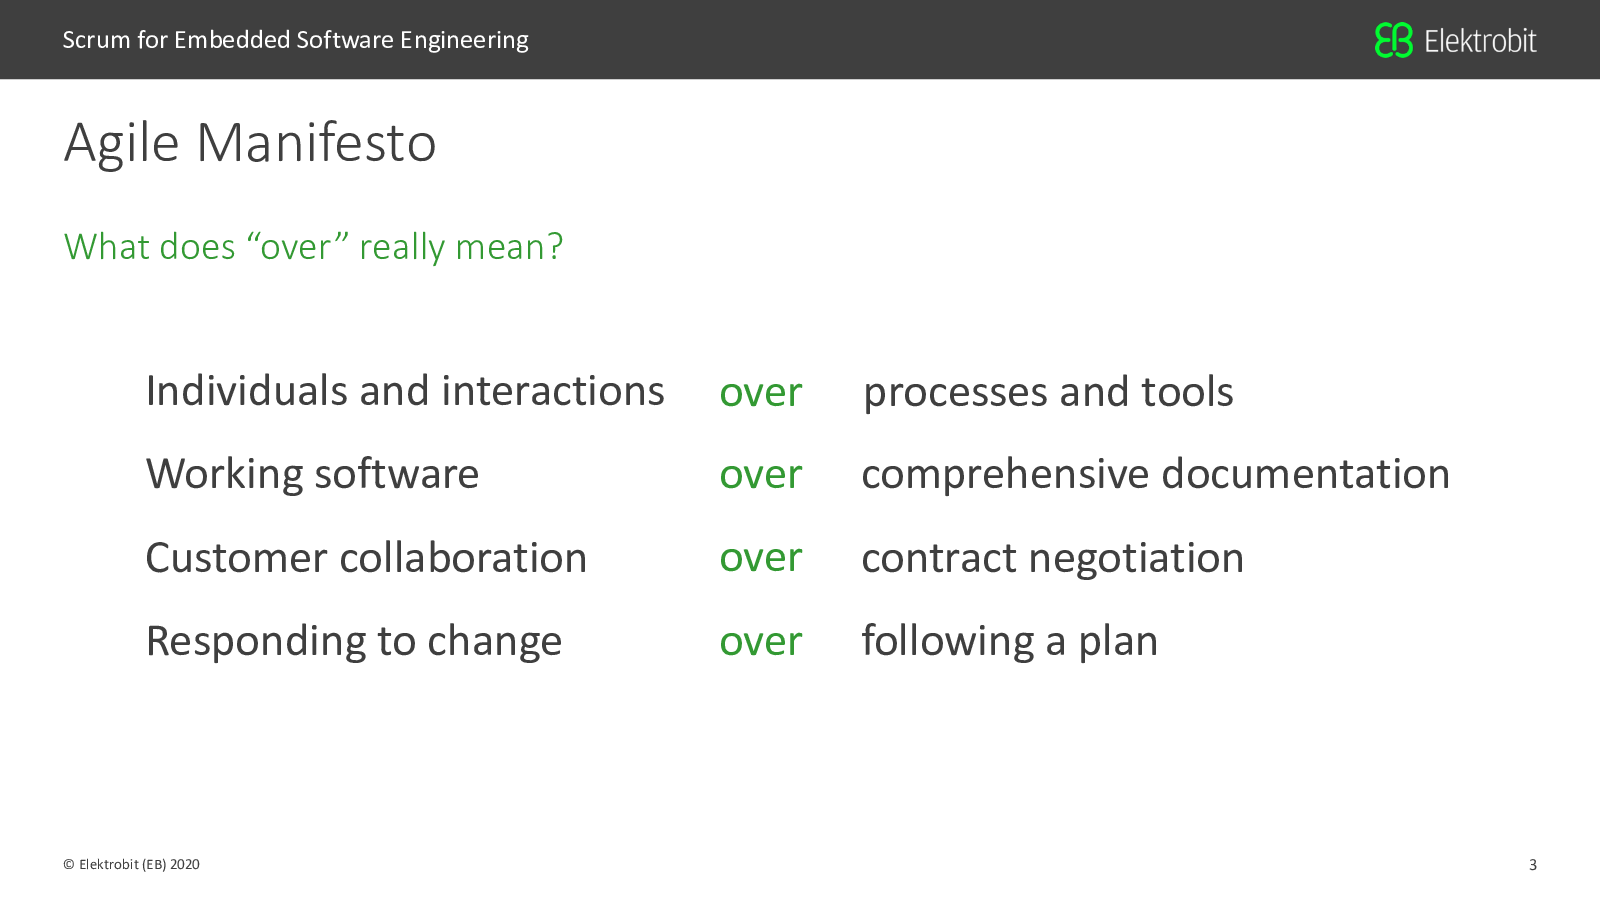Screen dimensions: 1600x900
Task: Select 'following a plan' text
Action: click(x=1009, y=641)
